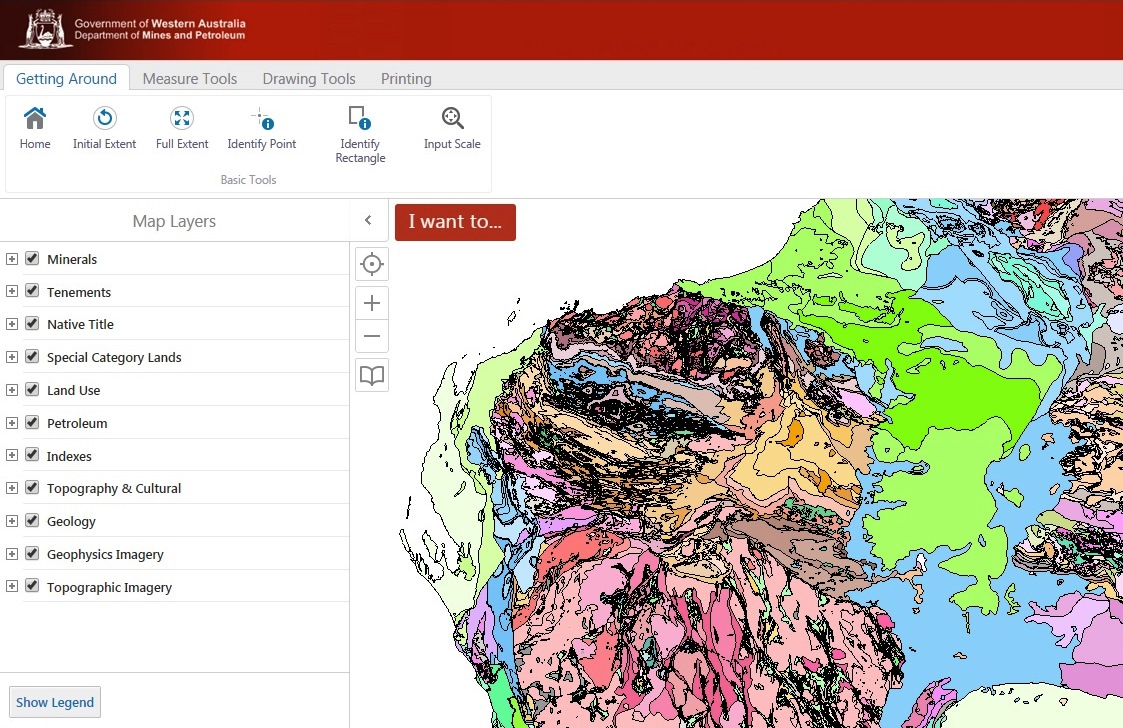Activate the Identify Point tool
The height and width of the screenshot is (728, 1123).
262,119
